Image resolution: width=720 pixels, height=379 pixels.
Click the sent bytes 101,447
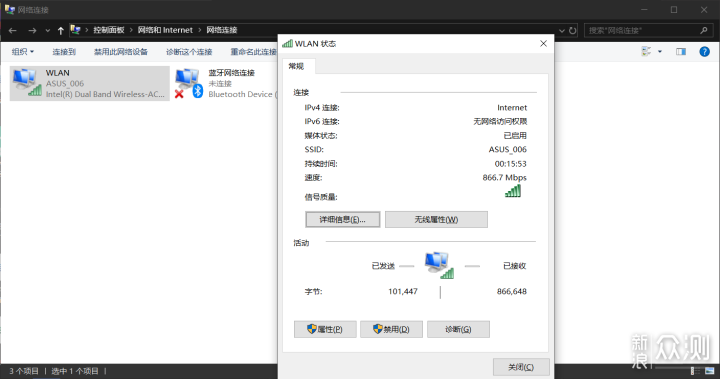click(403, 291)
